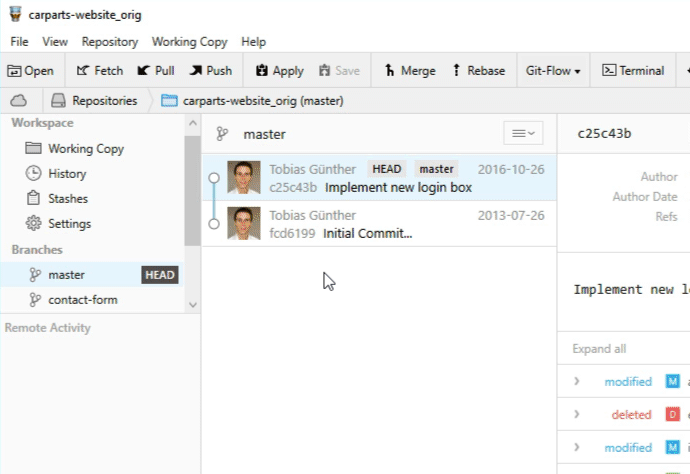
Task: Open the Repository menu
Action: coord(109,42)
